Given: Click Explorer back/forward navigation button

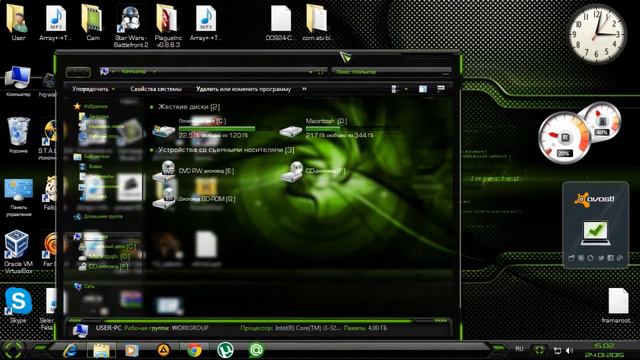Looking at the screenshot, I should (78, 72).
